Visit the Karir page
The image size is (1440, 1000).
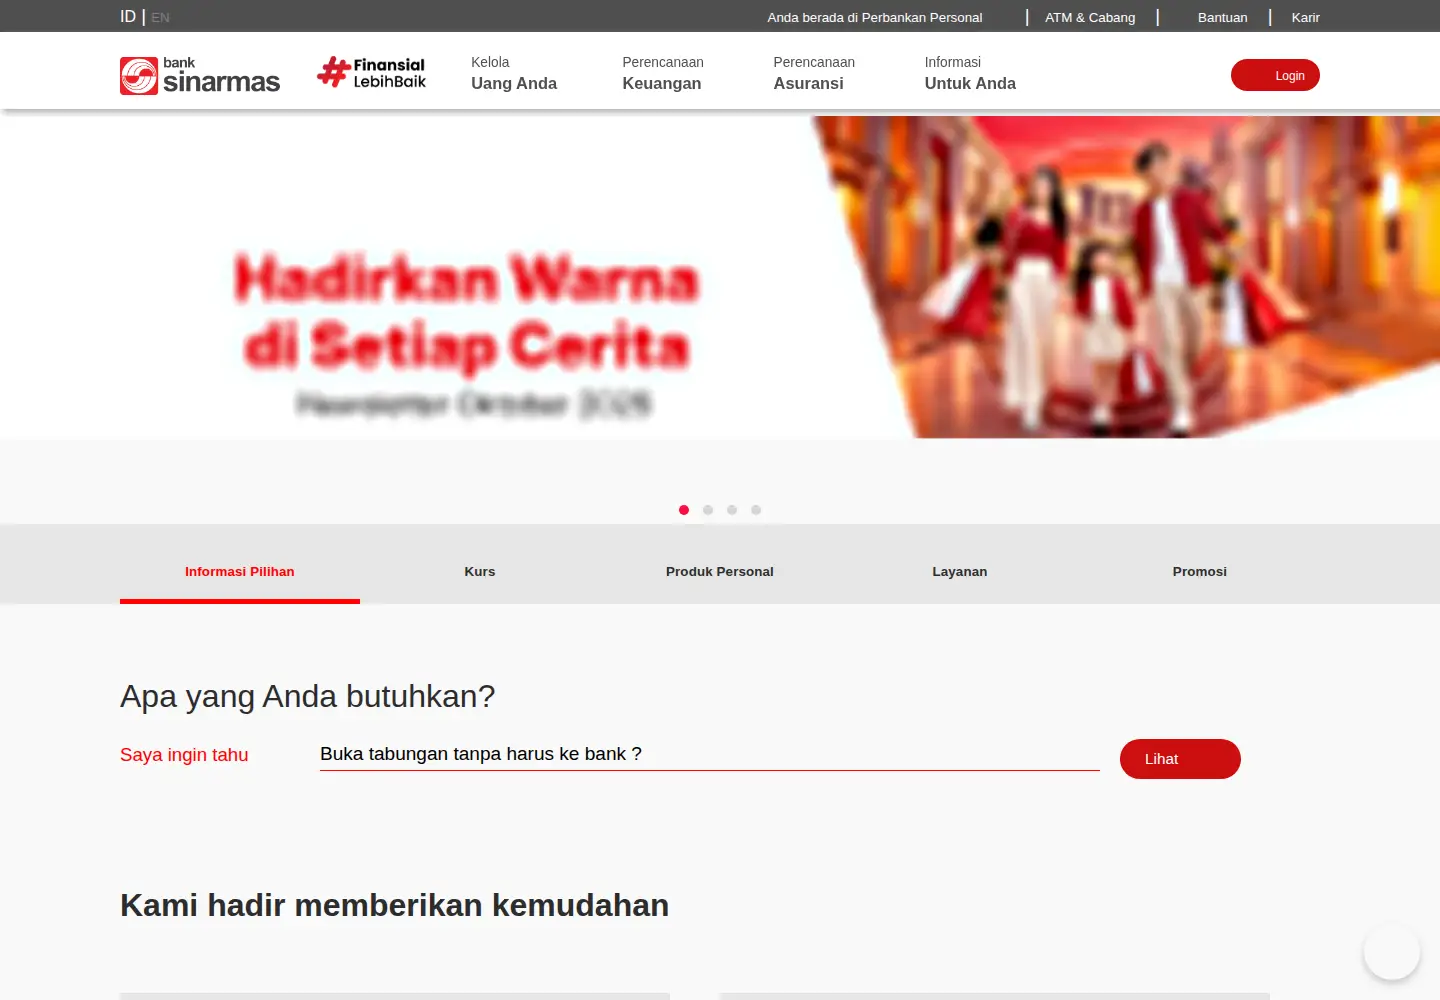click(x=1305, y=17)
